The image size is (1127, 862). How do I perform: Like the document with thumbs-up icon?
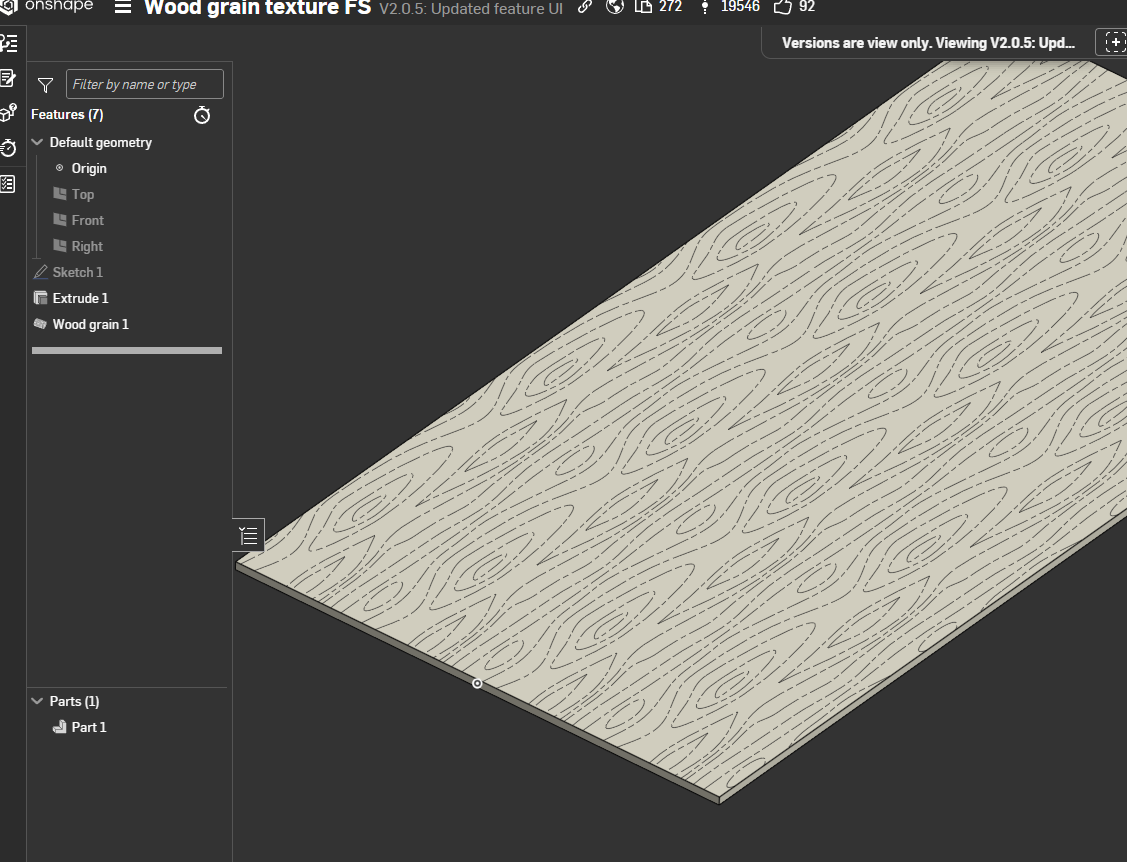point(783,6)
